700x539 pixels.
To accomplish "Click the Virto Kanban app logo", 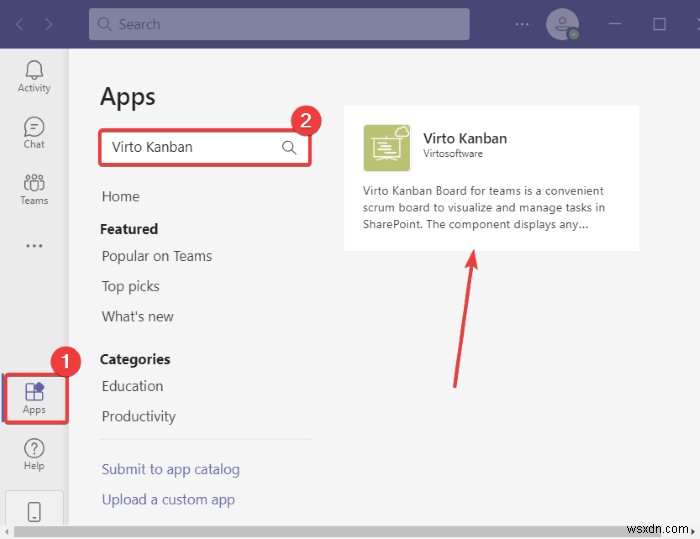I will [387, 147].
